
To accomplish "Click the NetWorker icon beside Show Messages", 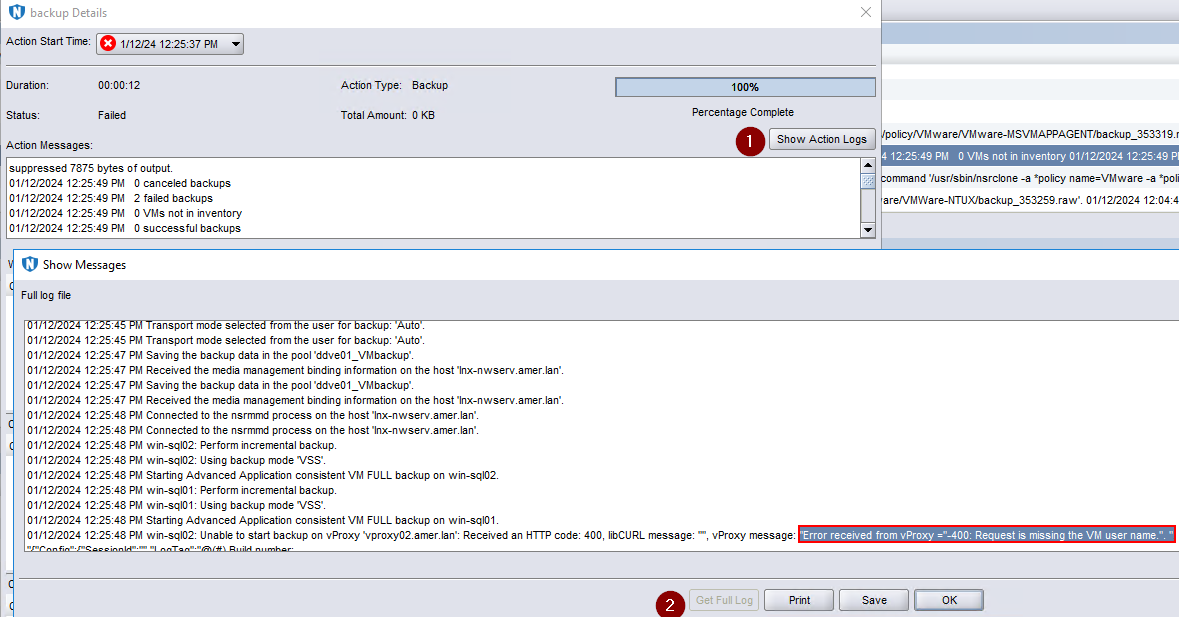I will click(x=29, y=264).
